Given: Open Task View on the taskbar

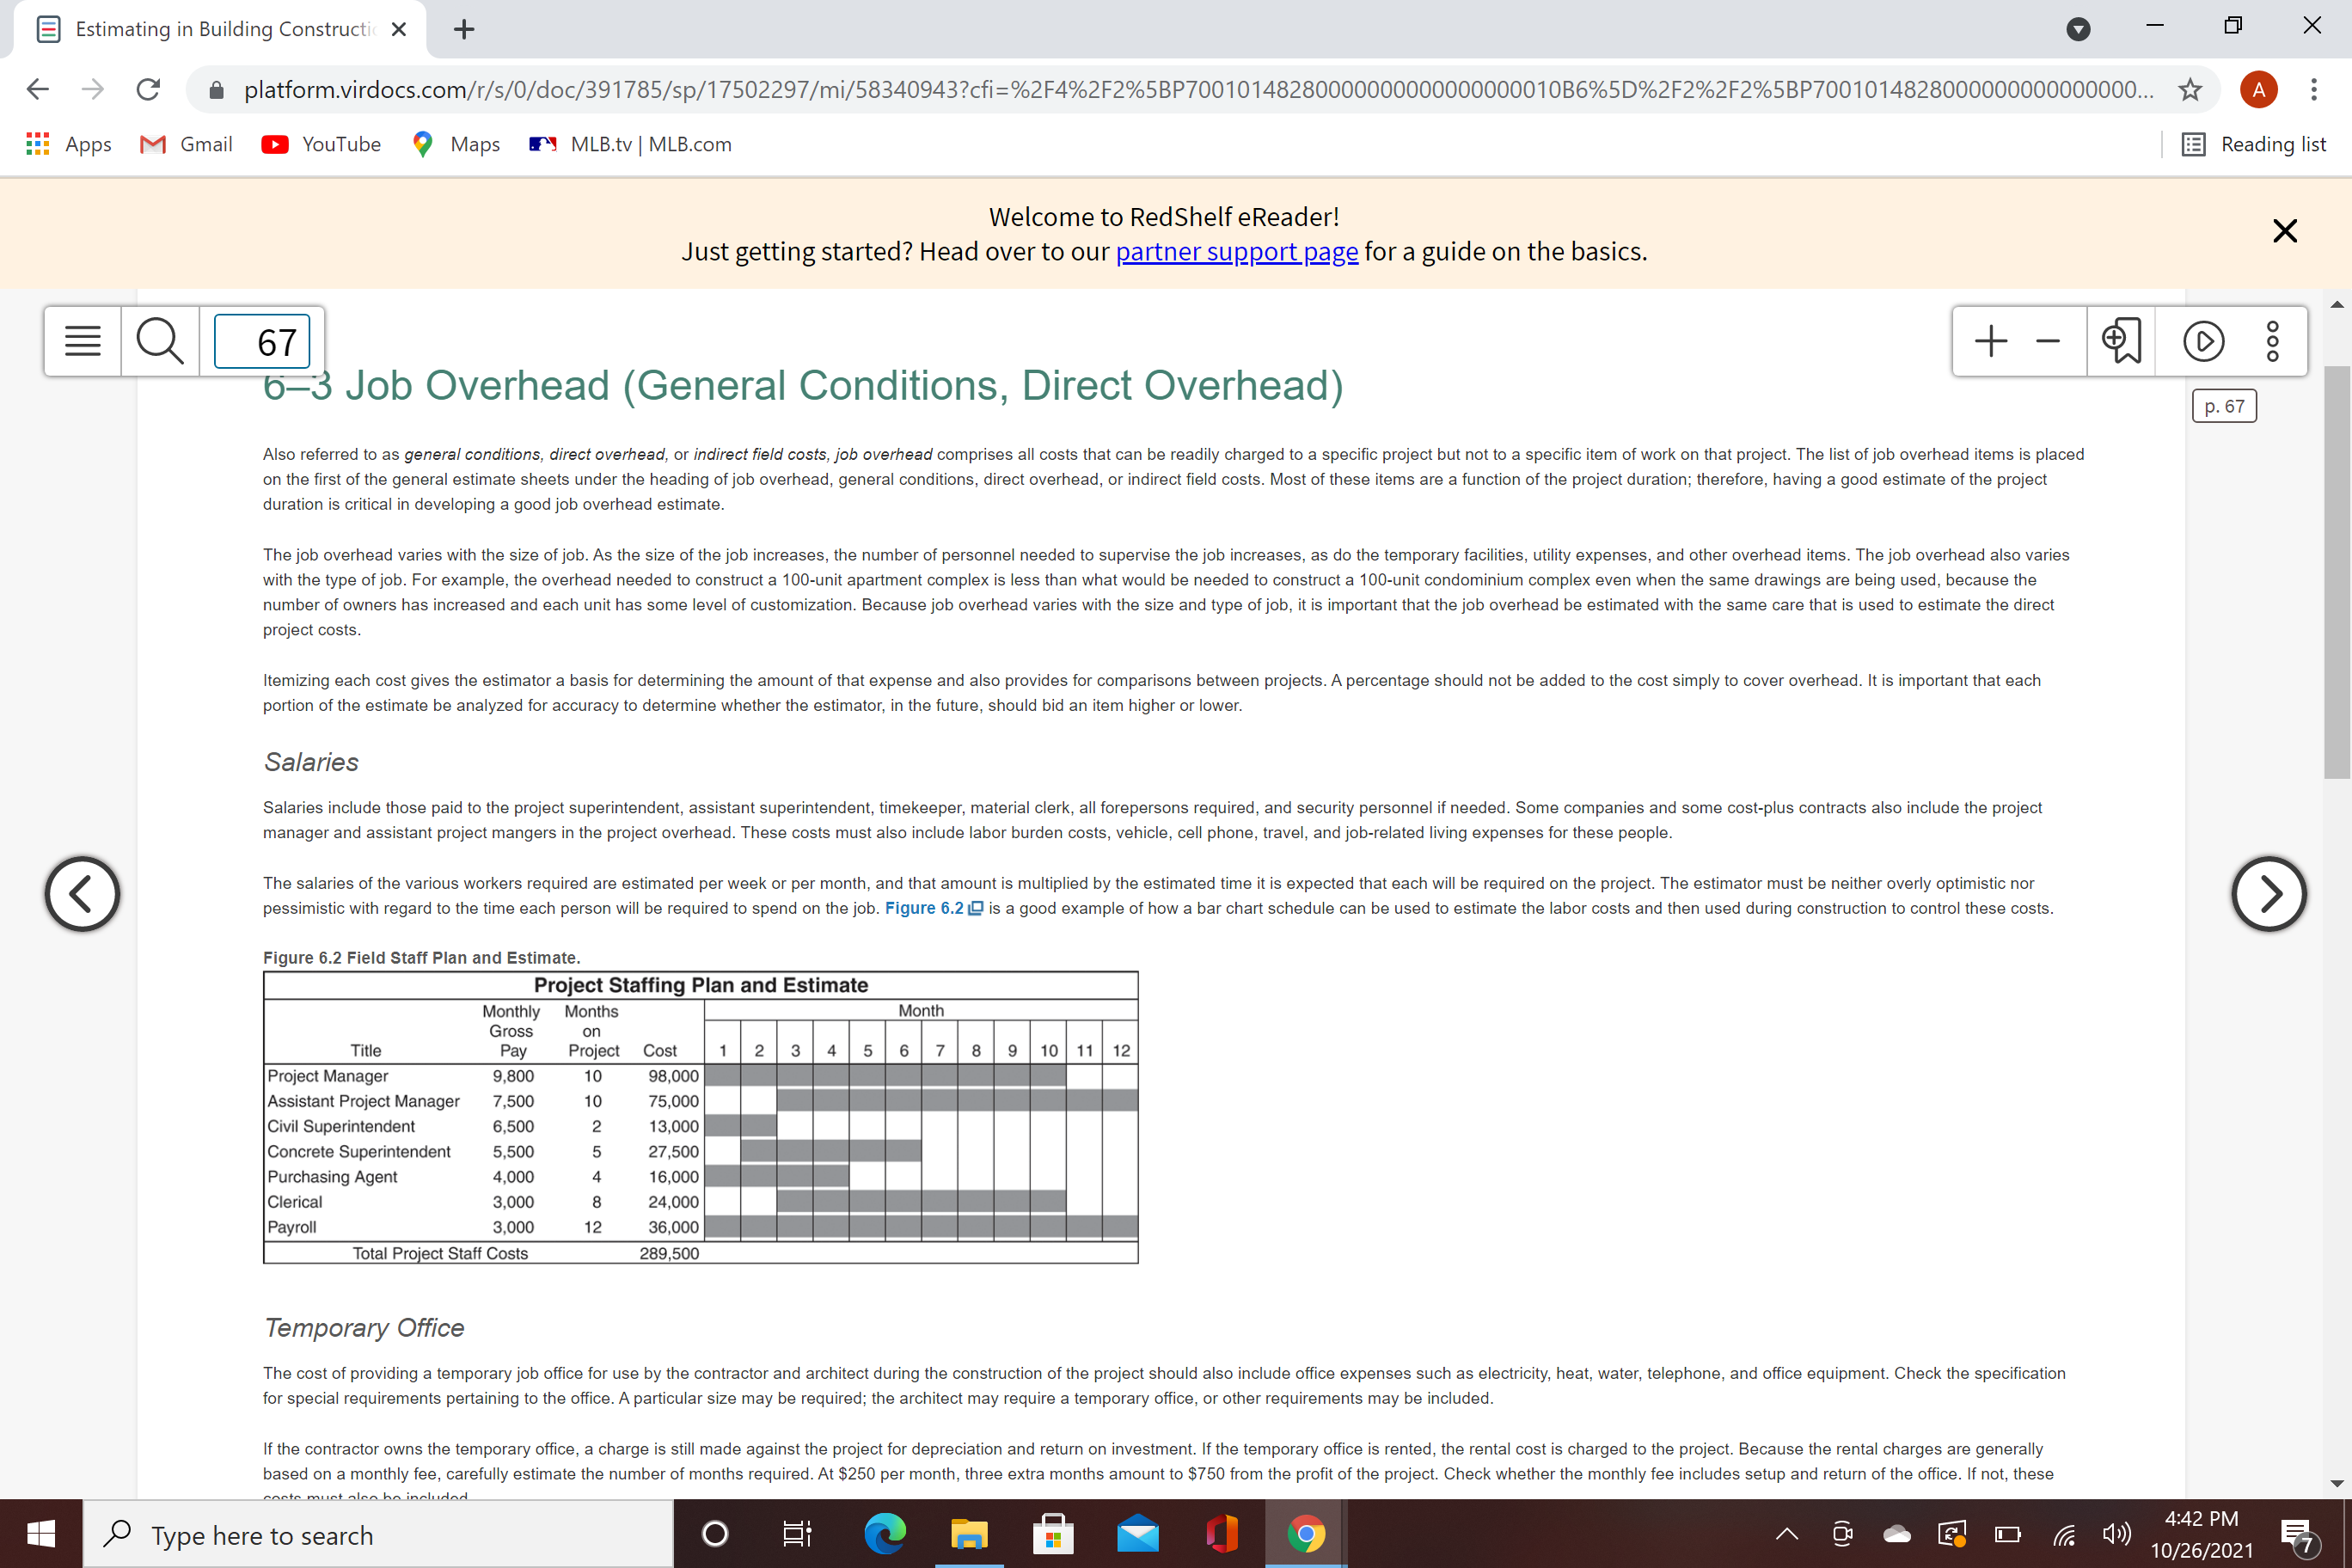Looking at the screenshot, I should coord(797,1533).
